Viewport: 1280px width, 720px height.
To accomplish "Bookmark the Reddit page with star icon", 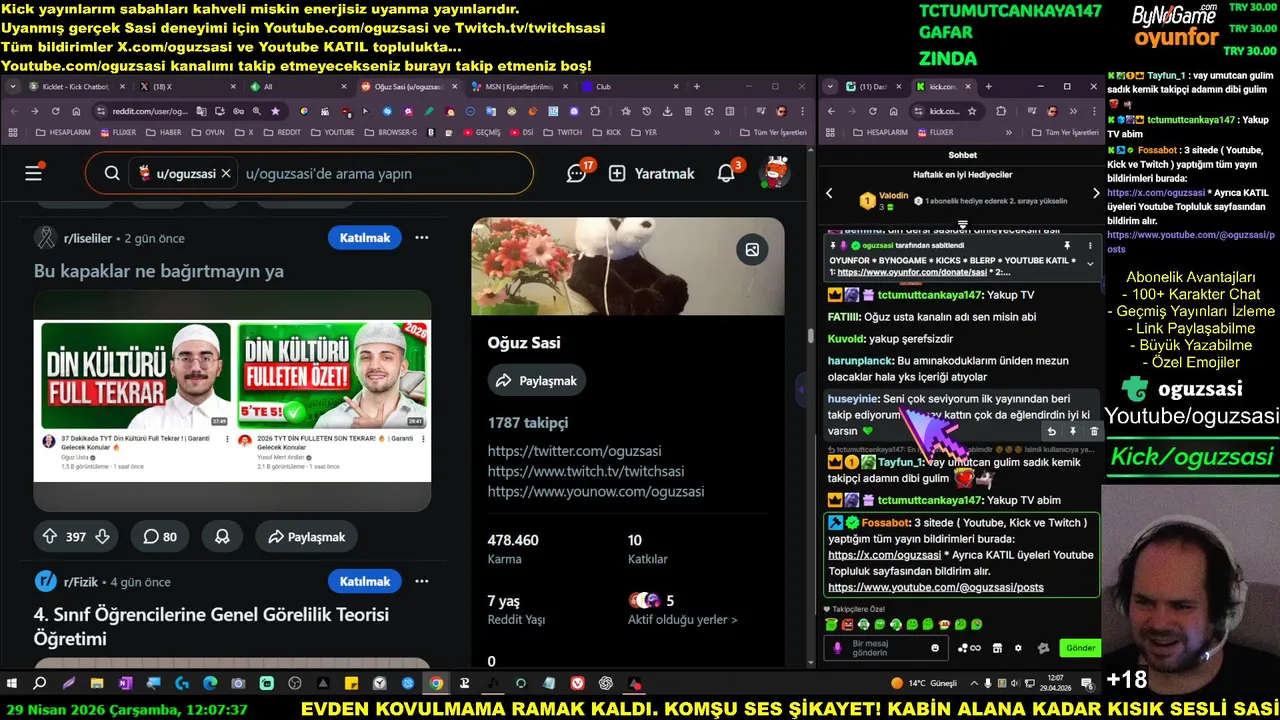I will (x=275, y=112).
